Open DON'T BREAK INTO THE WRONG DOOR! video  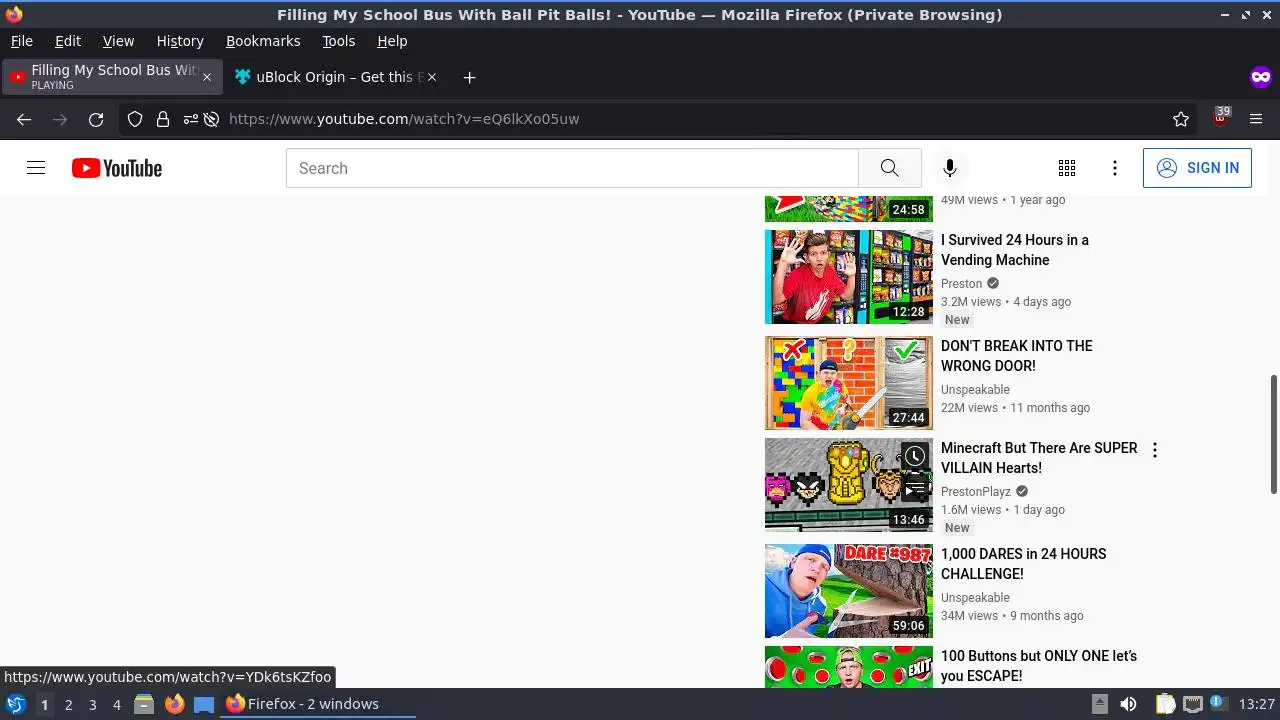coord(1017,356)
